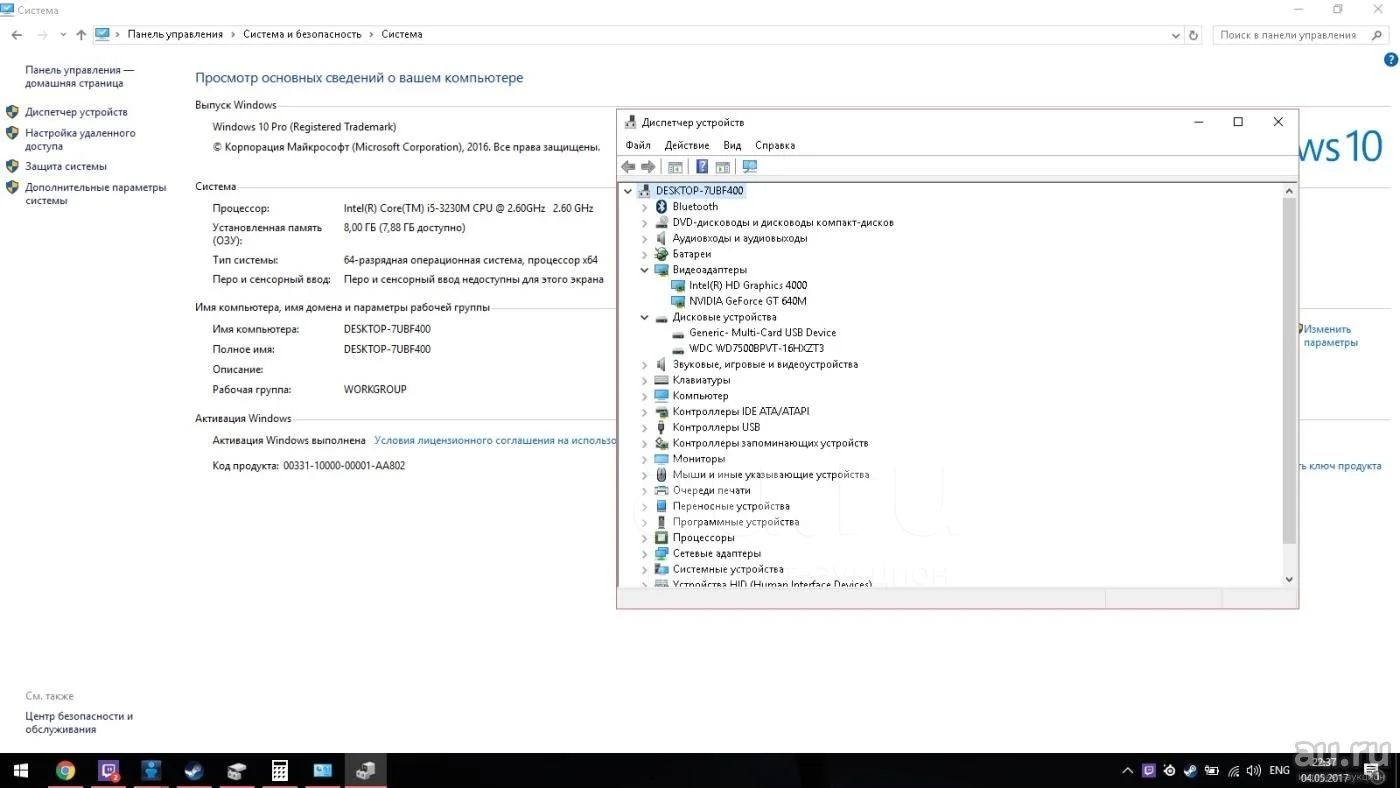1400x788 pixels.
Task: Open the Действие menu
Action: pos(687,145)
